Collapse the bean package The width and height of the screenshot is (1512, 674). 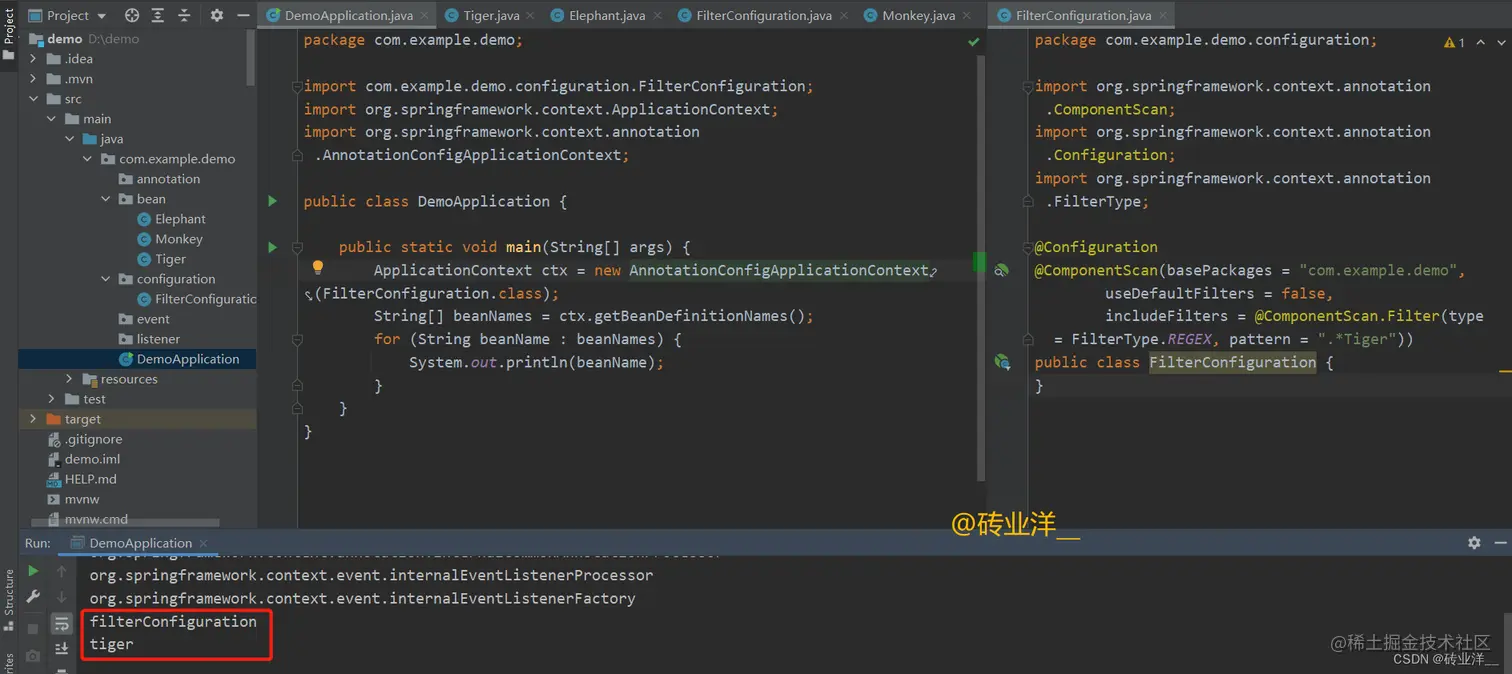tap(105, 199)
